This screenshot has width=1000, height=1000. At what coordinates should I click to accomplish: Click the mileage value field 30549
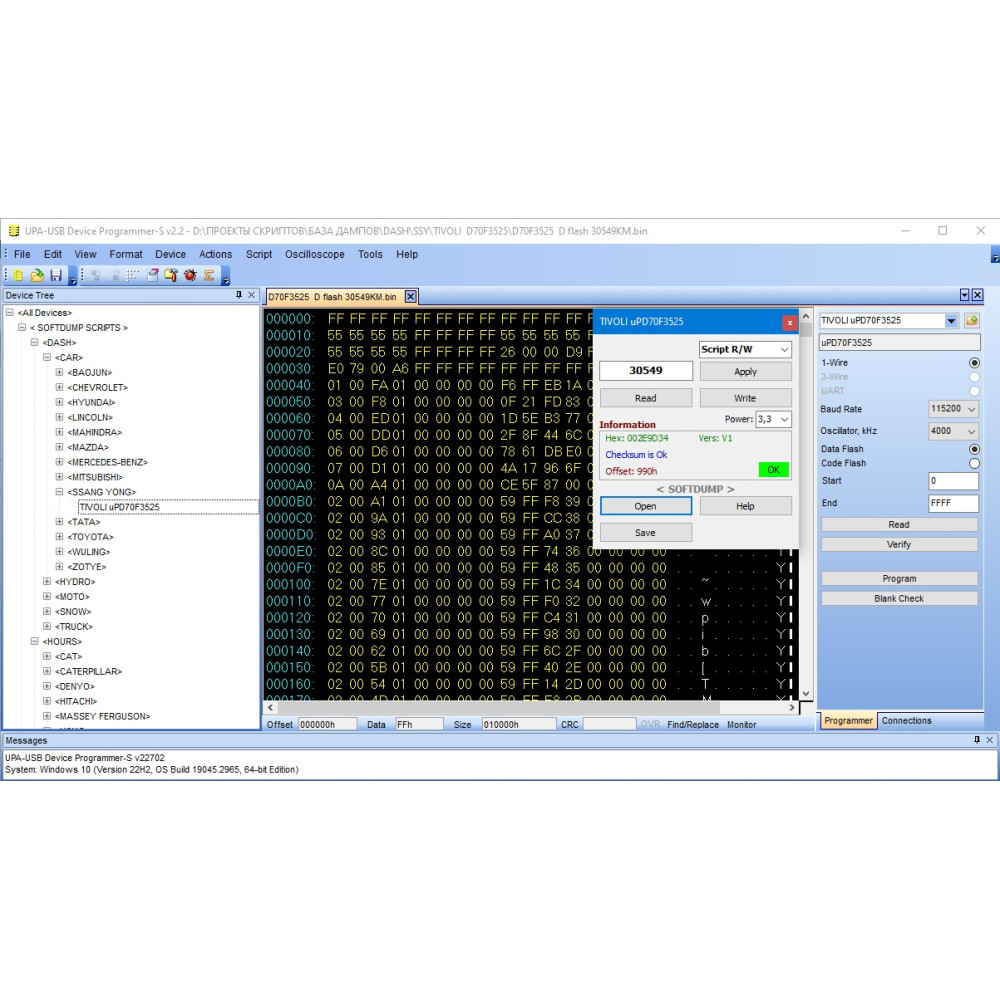click(x=645, y=371)
